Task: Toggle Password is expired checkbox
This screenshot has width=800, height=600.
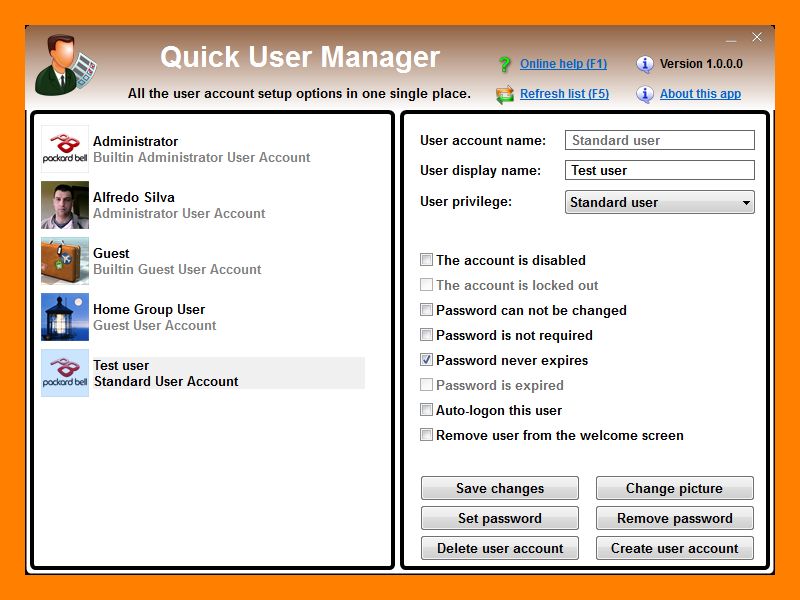Action: pyautogui.click(x=426, y=385)
